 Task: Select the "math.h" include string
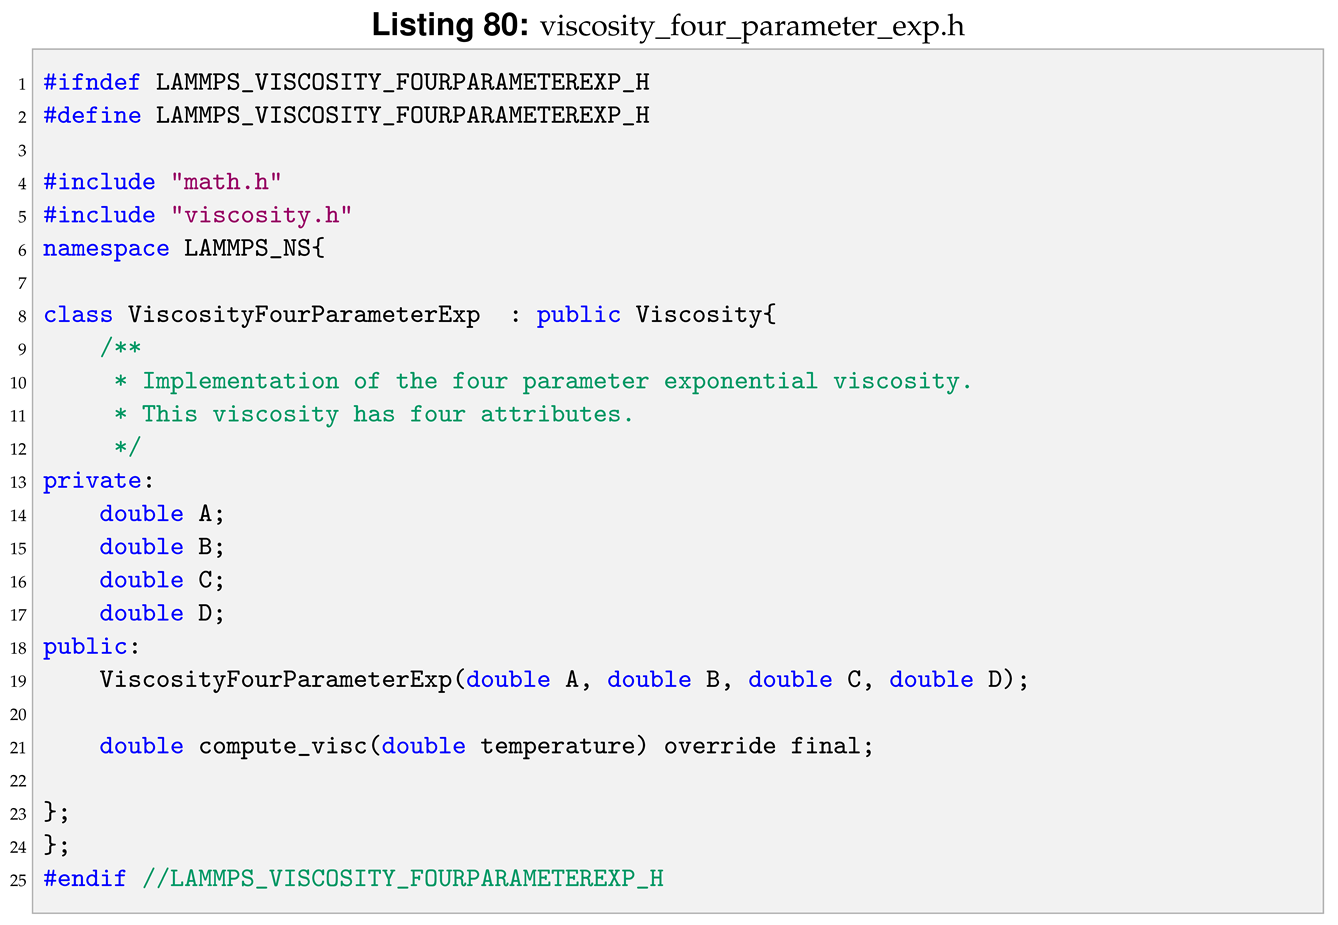pos(226,182)
